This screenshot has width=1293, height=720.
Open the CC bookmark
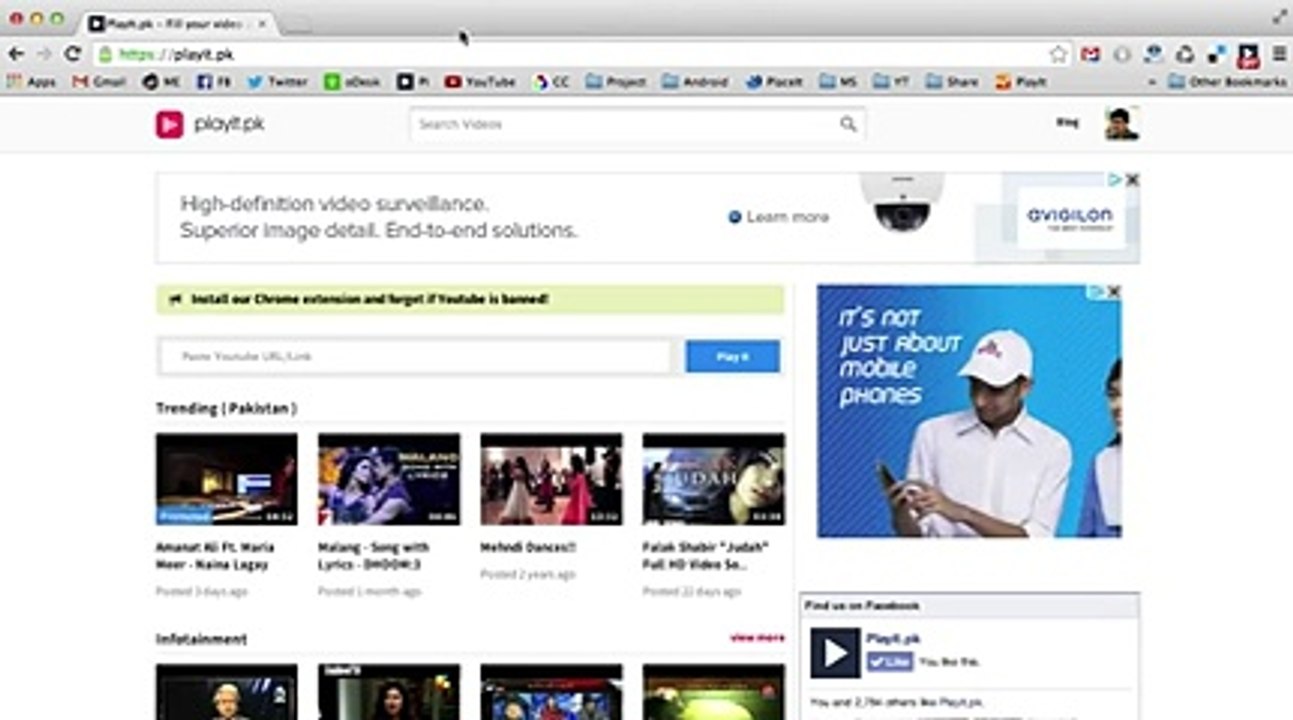tap(550, 82)
